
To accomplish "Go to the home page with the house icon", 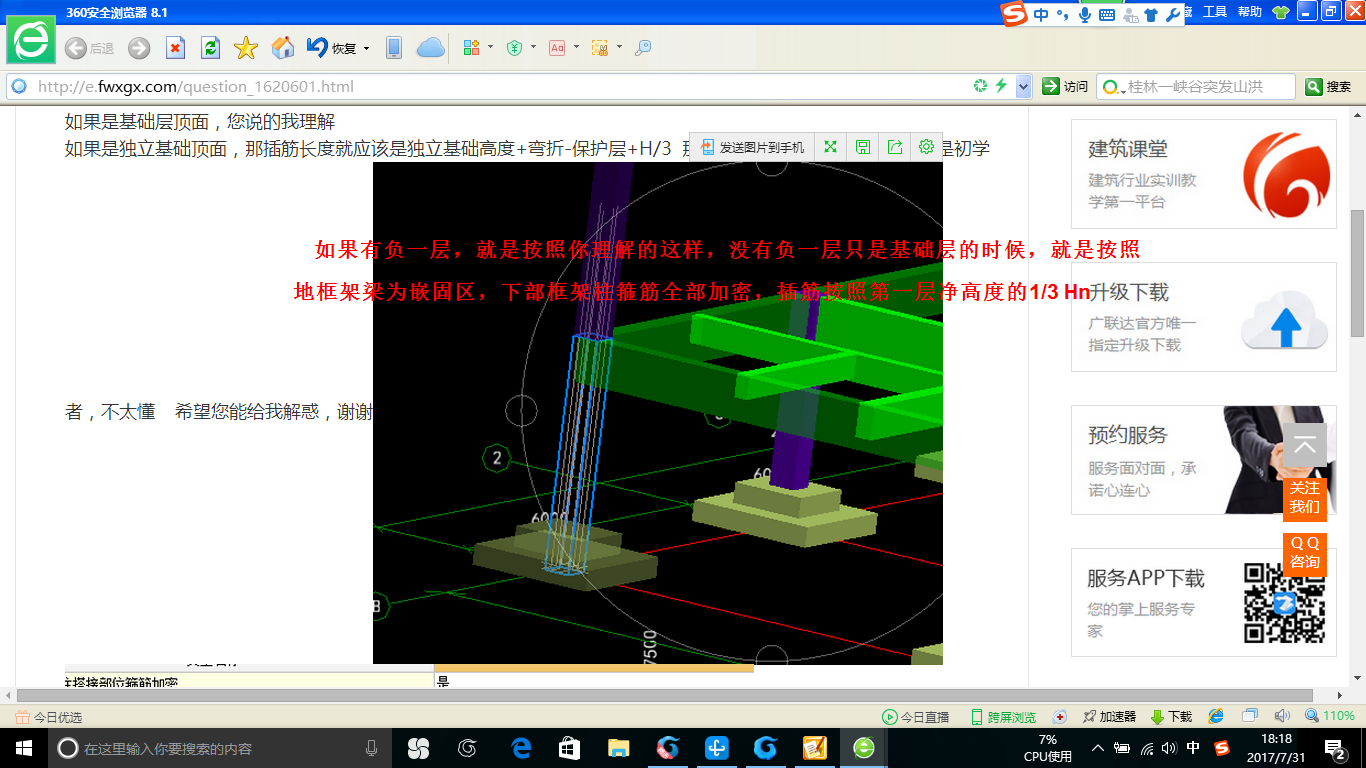I will [283, 48].
